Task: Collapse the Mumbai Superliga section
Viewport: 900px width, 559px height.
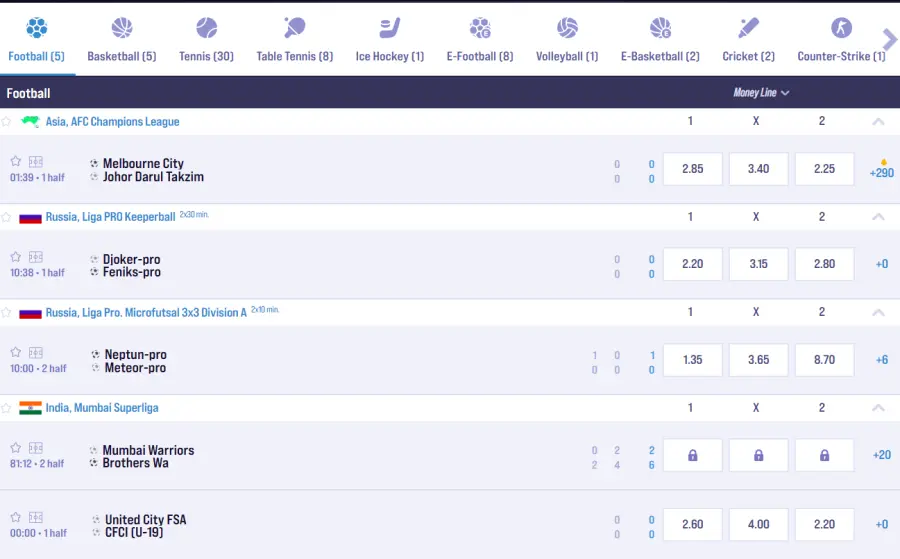Action: point(878,407)
